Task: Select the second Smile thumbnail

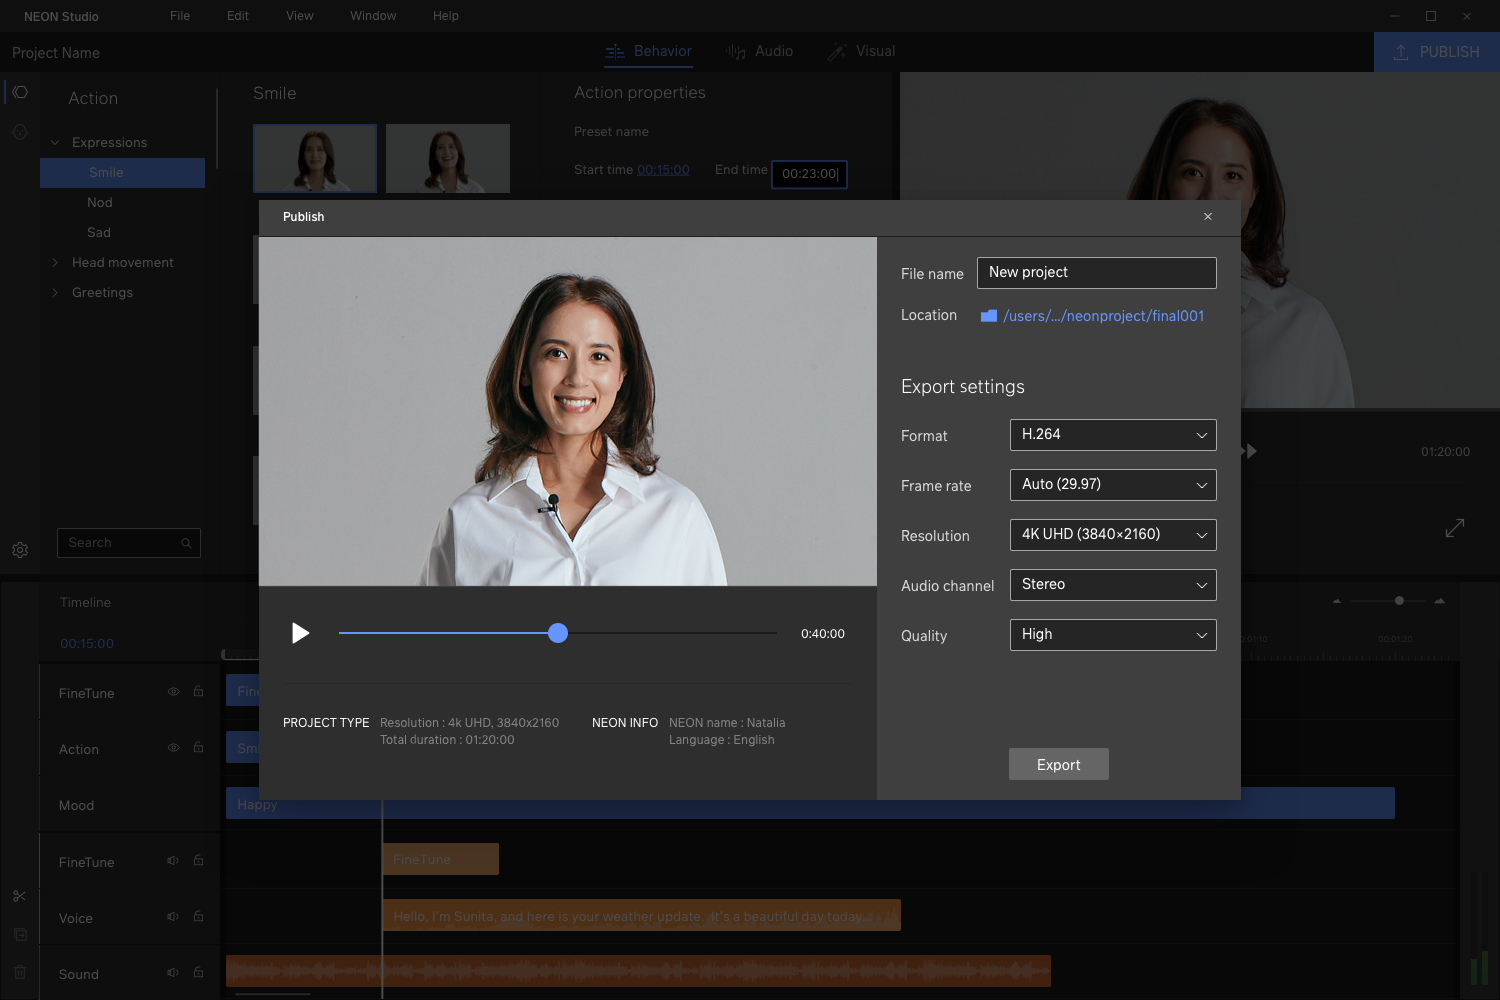Action: [448, 158]
